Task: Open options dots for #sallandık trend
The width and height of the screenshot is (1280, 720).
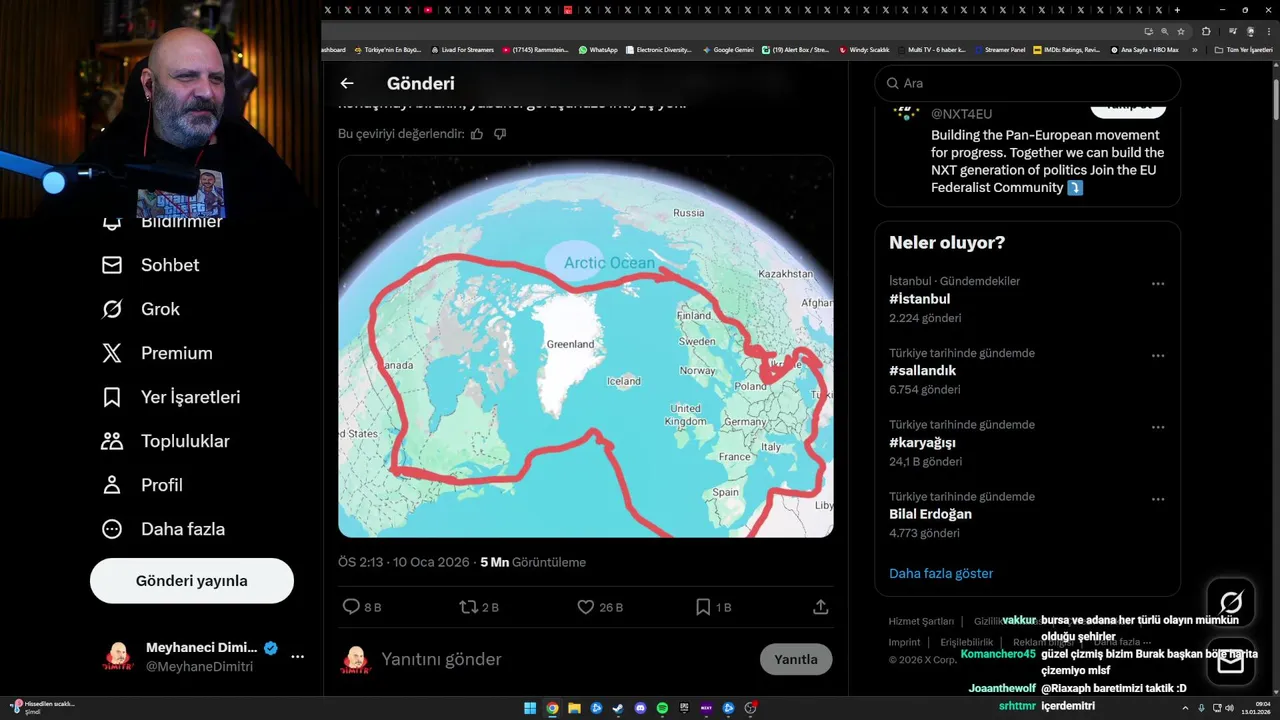Action: pyautogui.click(x=1158, y=356)
